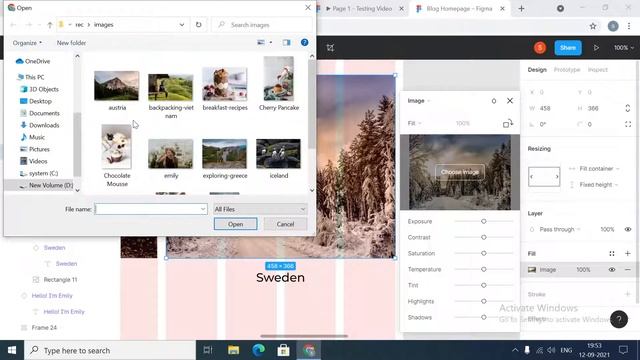This screenshot has width=640, height=360.
Task: Click the Figma Present play icon
Action: pos(596,48)
